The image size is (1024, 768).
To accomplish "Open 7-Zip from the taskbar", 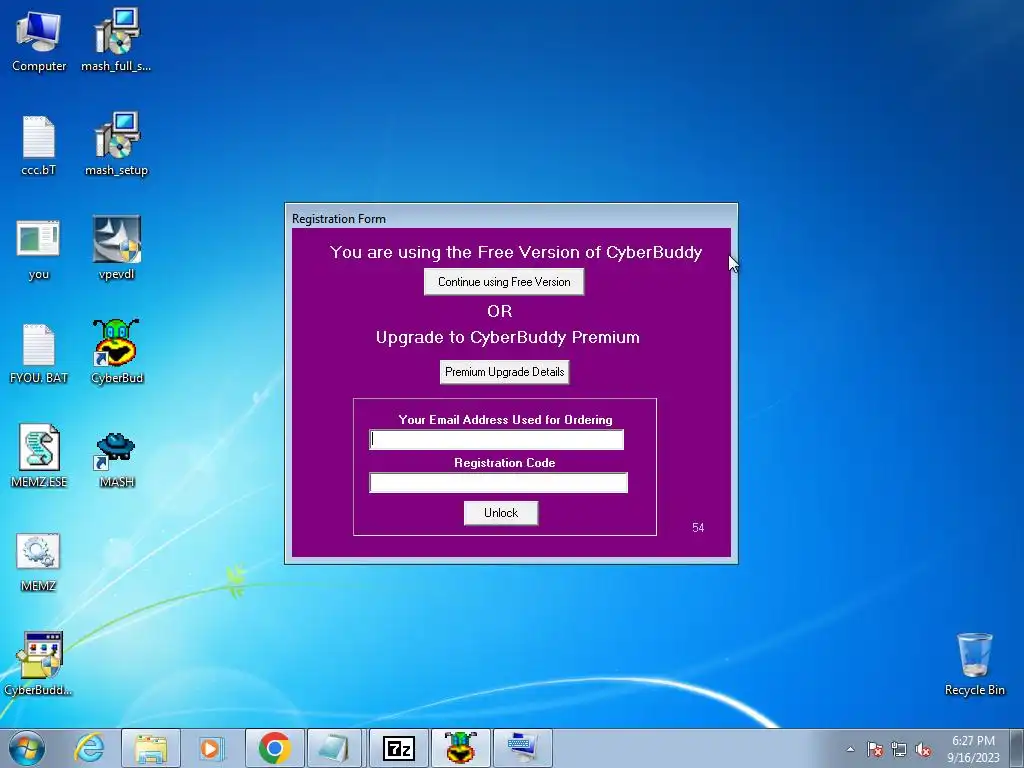I will 398,748.
